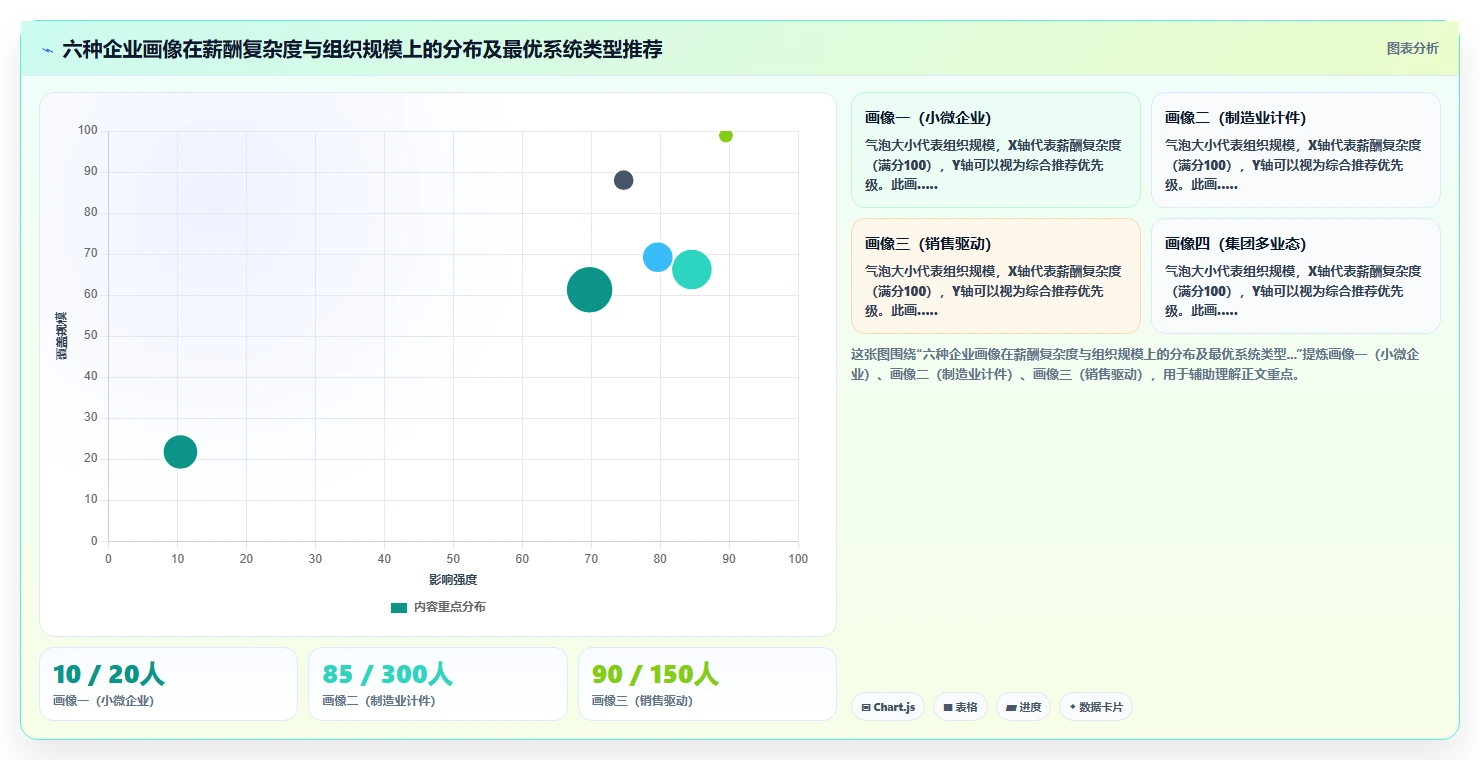
Task: Click 画像三（销售驱动）caption under 90 / 150人
Action: 642,701
